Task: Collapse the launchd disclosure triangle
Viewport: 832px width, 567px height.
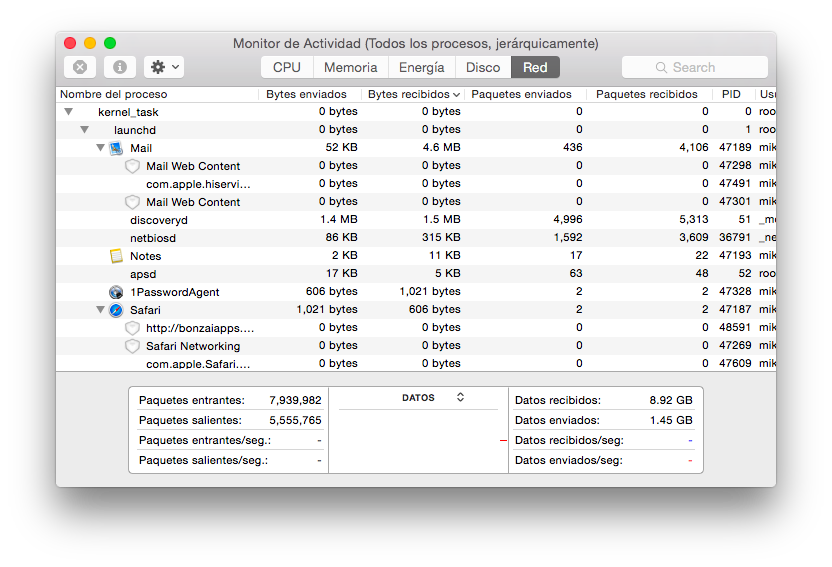Action: pyautogui.click(x=84, y=130)
